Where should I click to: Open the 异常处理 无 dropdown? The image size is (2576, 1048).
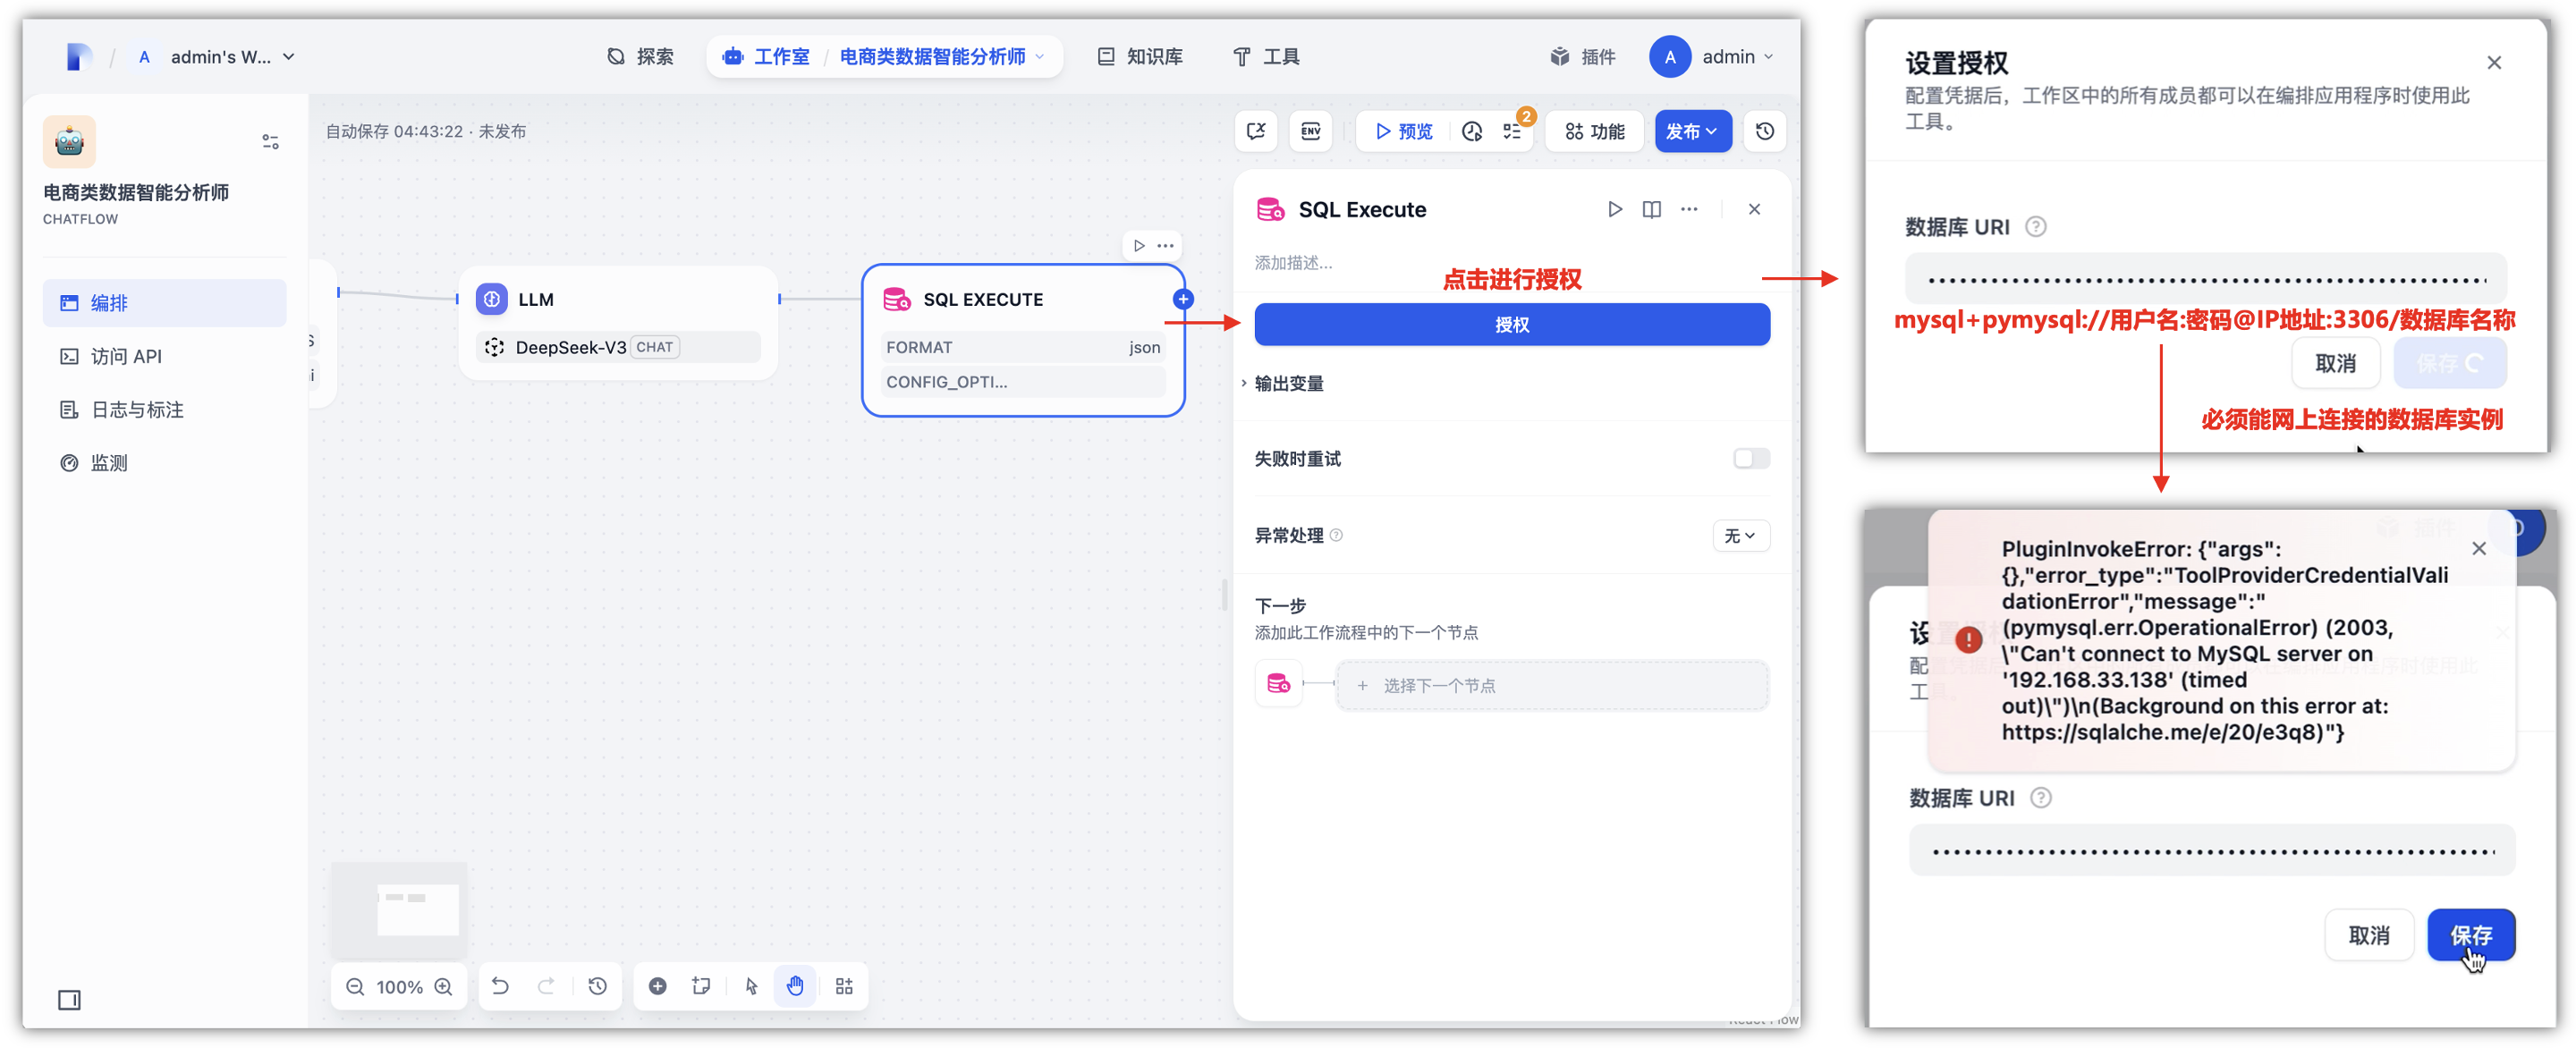click(x=1740, y=536)
